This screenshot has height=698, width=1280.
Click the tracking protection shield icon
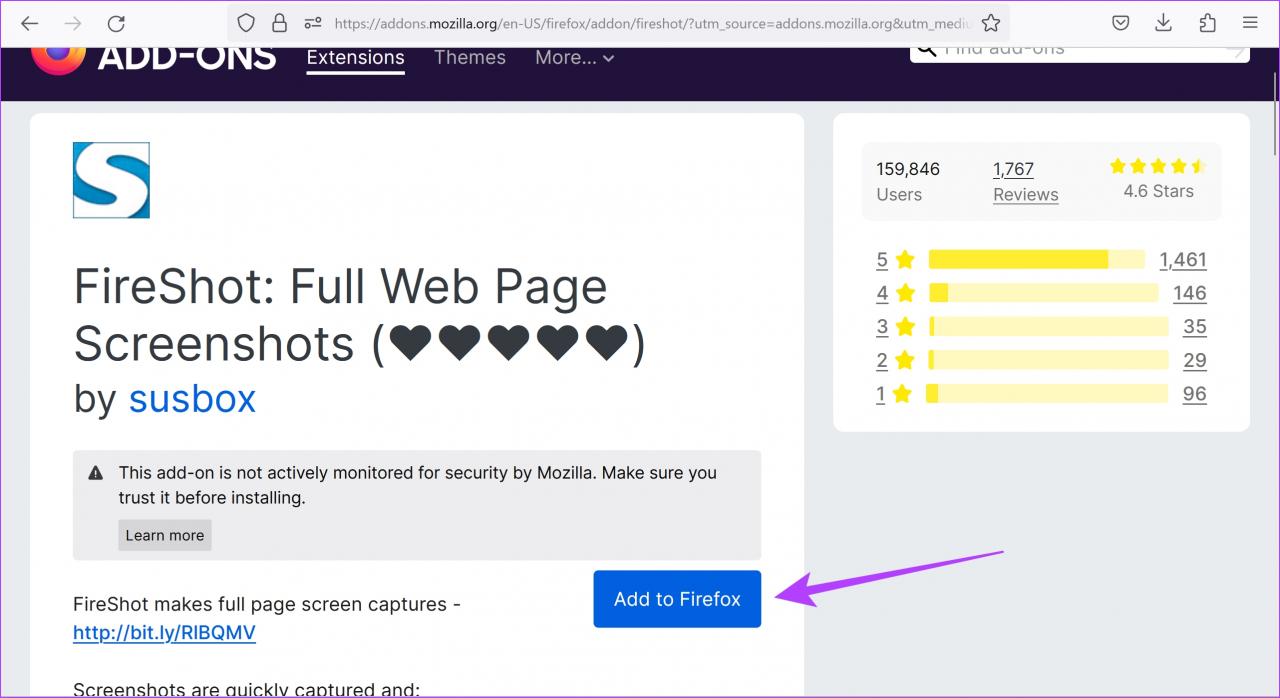[x=246, y=23]
